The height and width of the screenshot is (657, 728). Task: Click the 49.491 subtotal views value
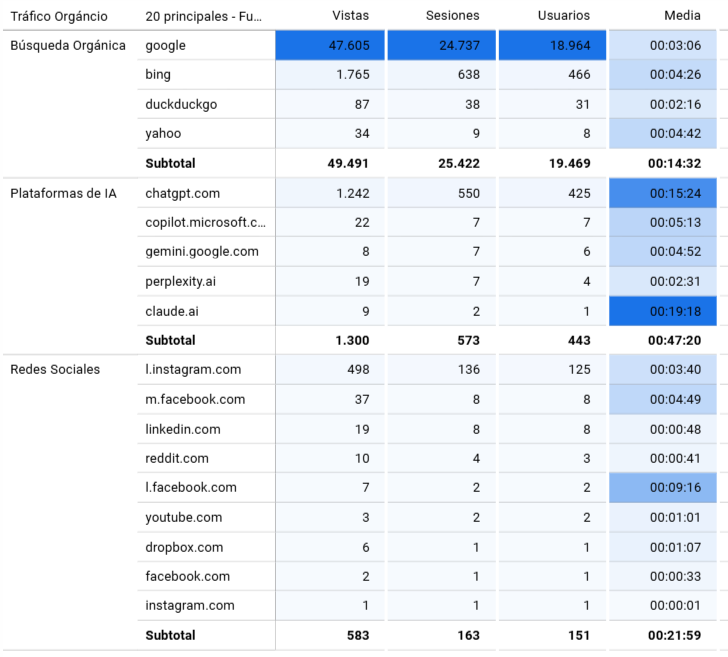tap(348, 163)
